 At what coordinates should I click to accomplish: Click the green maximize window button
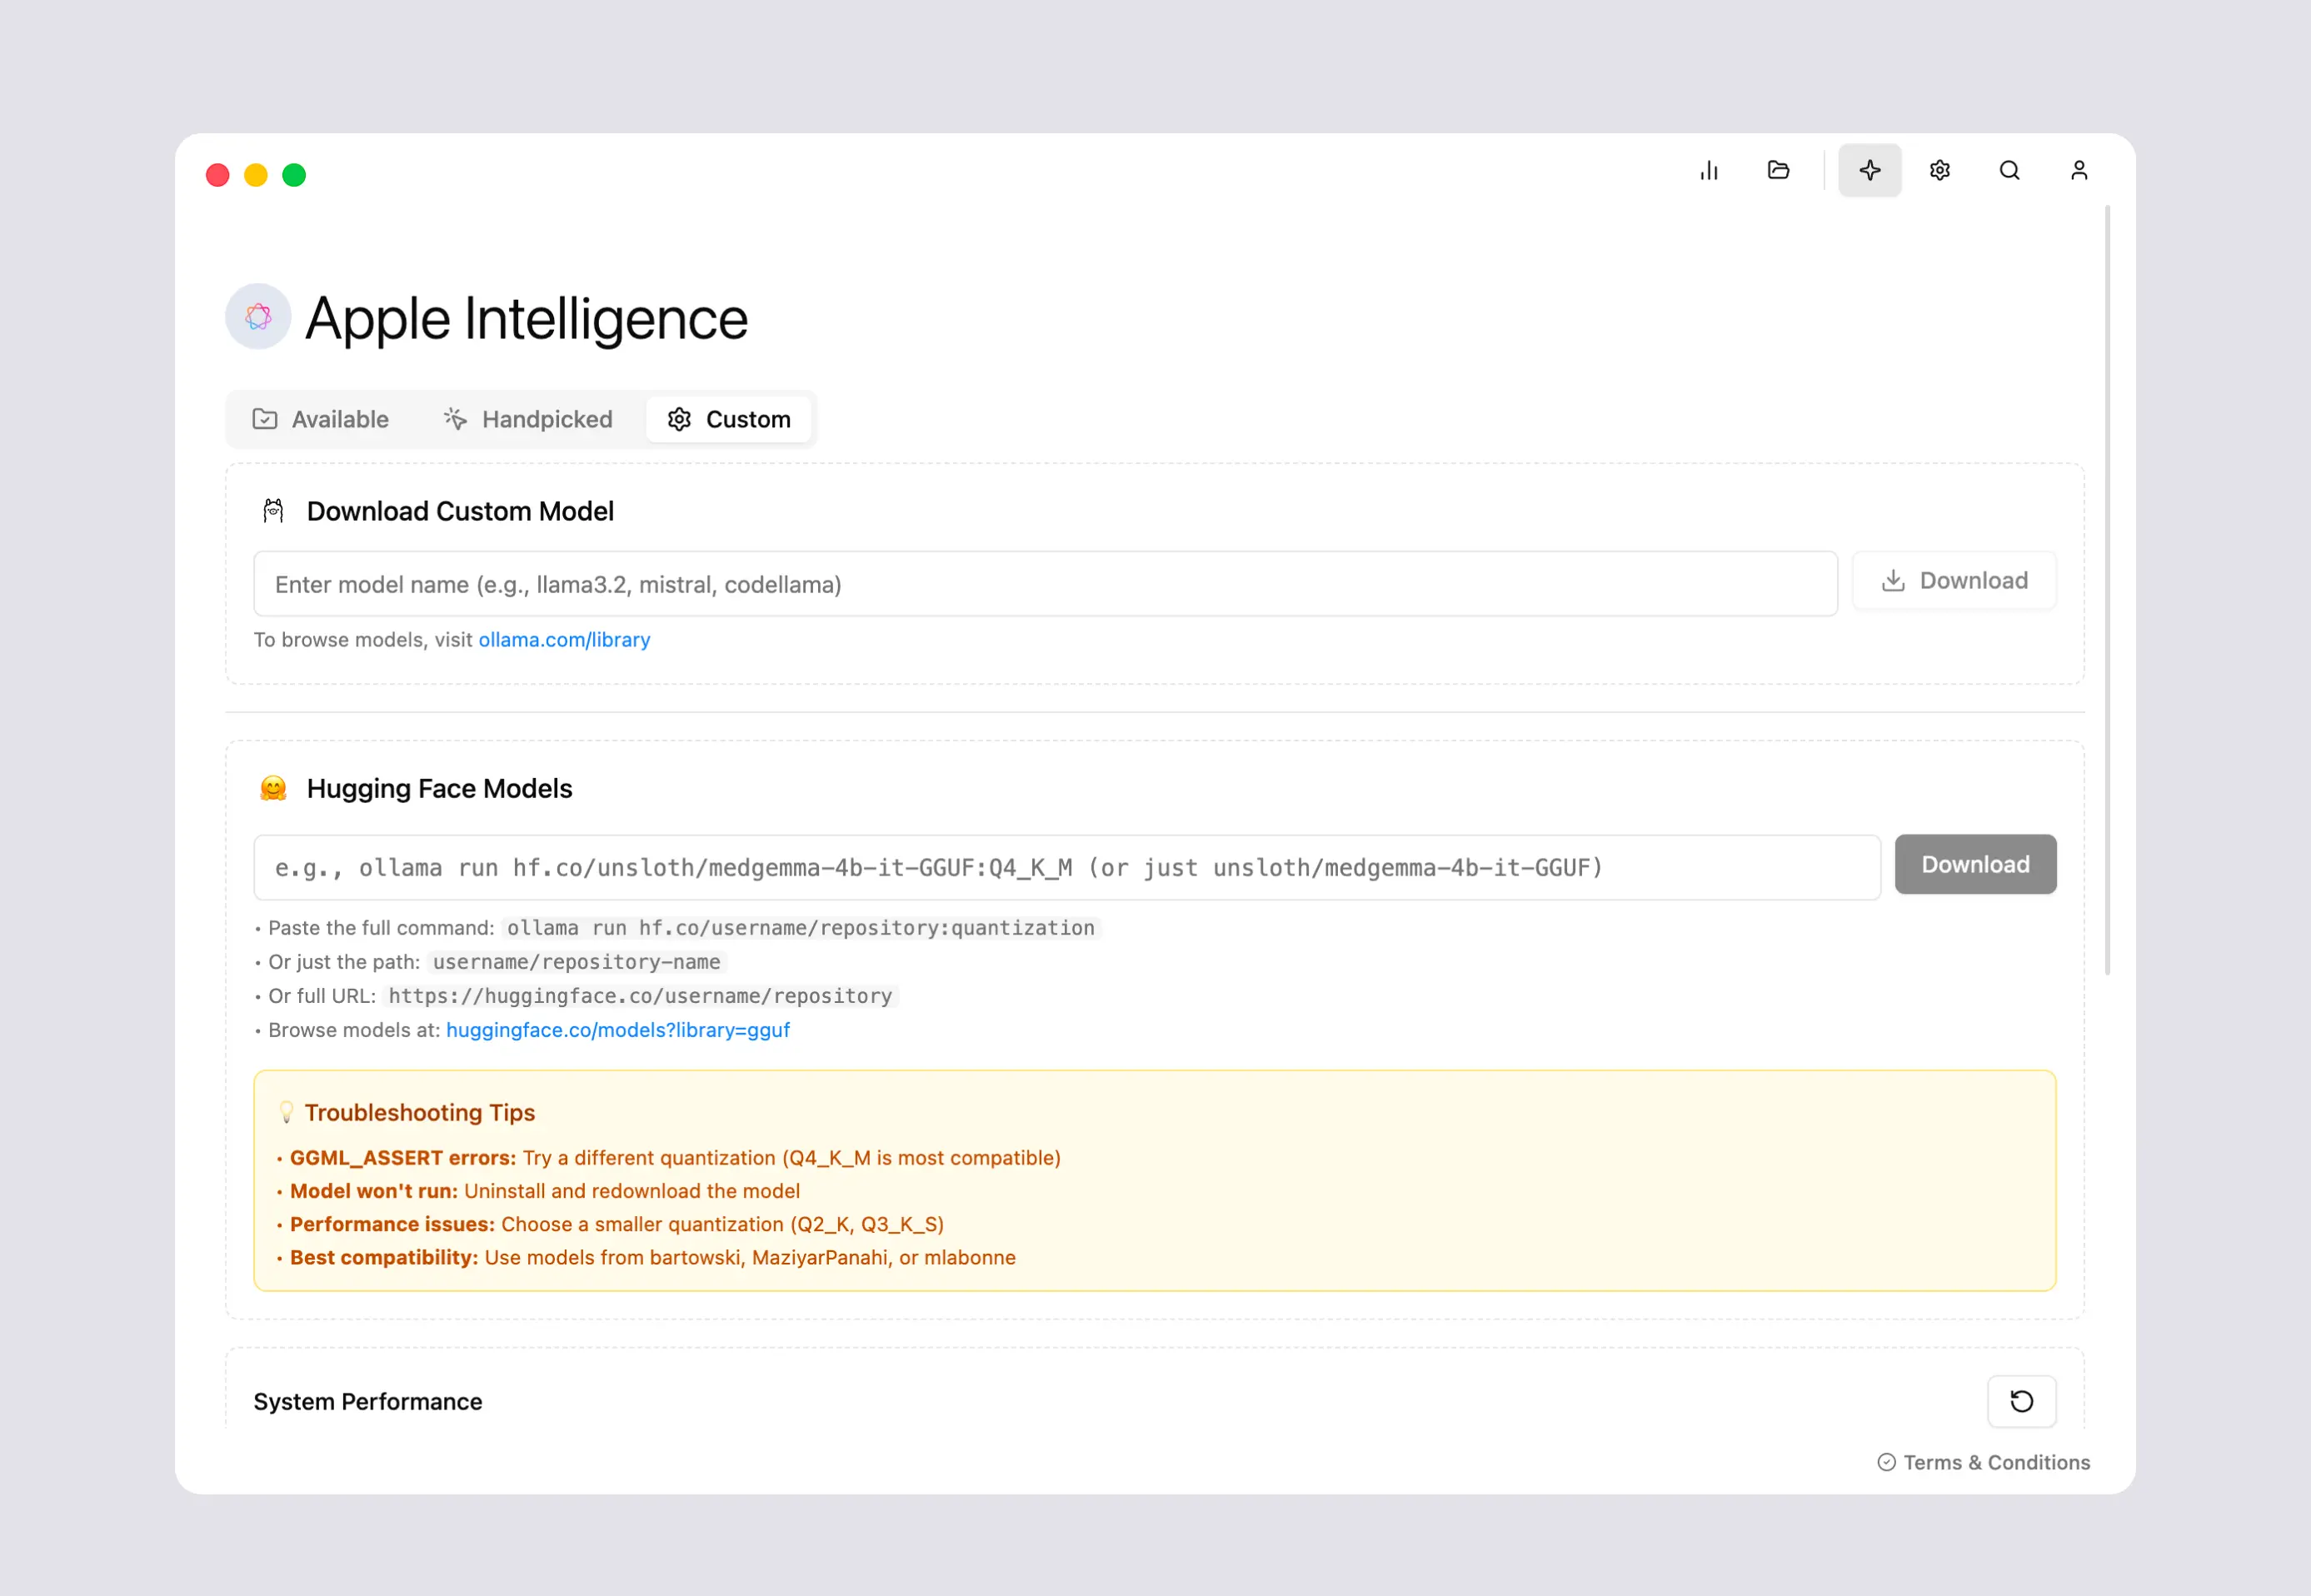pyautogui.click(x=294, y=175)
